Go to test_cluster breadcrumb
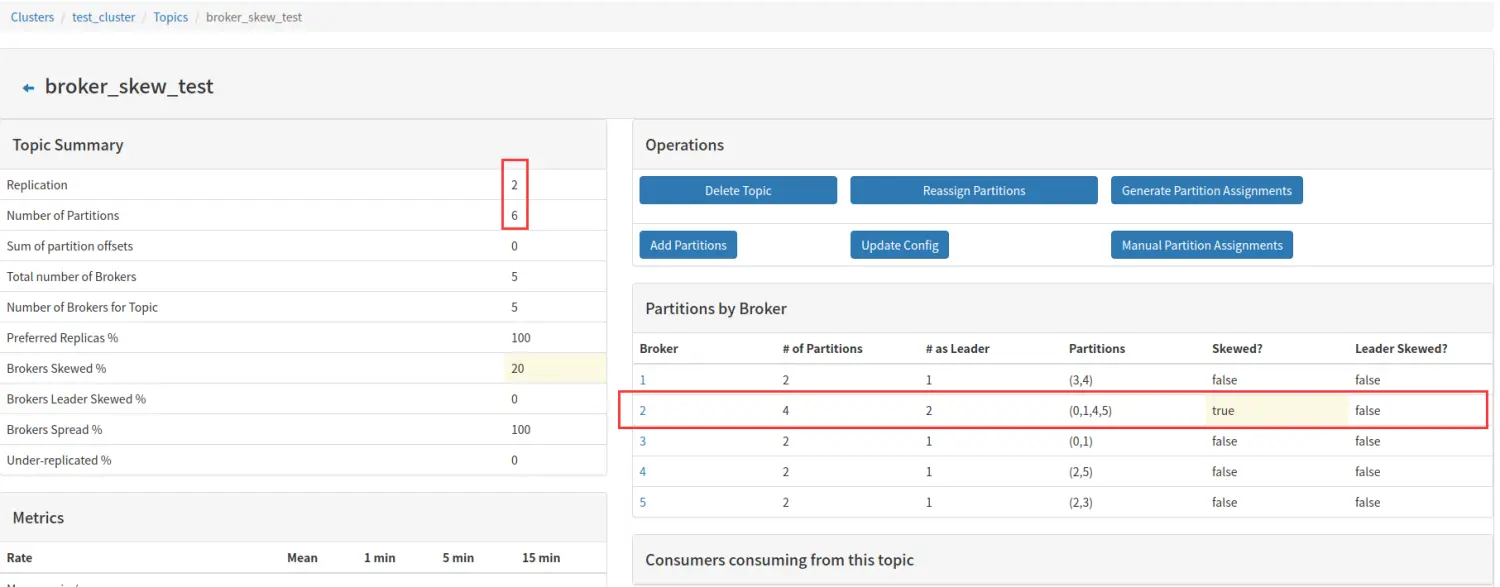The height and width of the screenshot is (587, 1500). pyautogui.click(x=104, y=17)
